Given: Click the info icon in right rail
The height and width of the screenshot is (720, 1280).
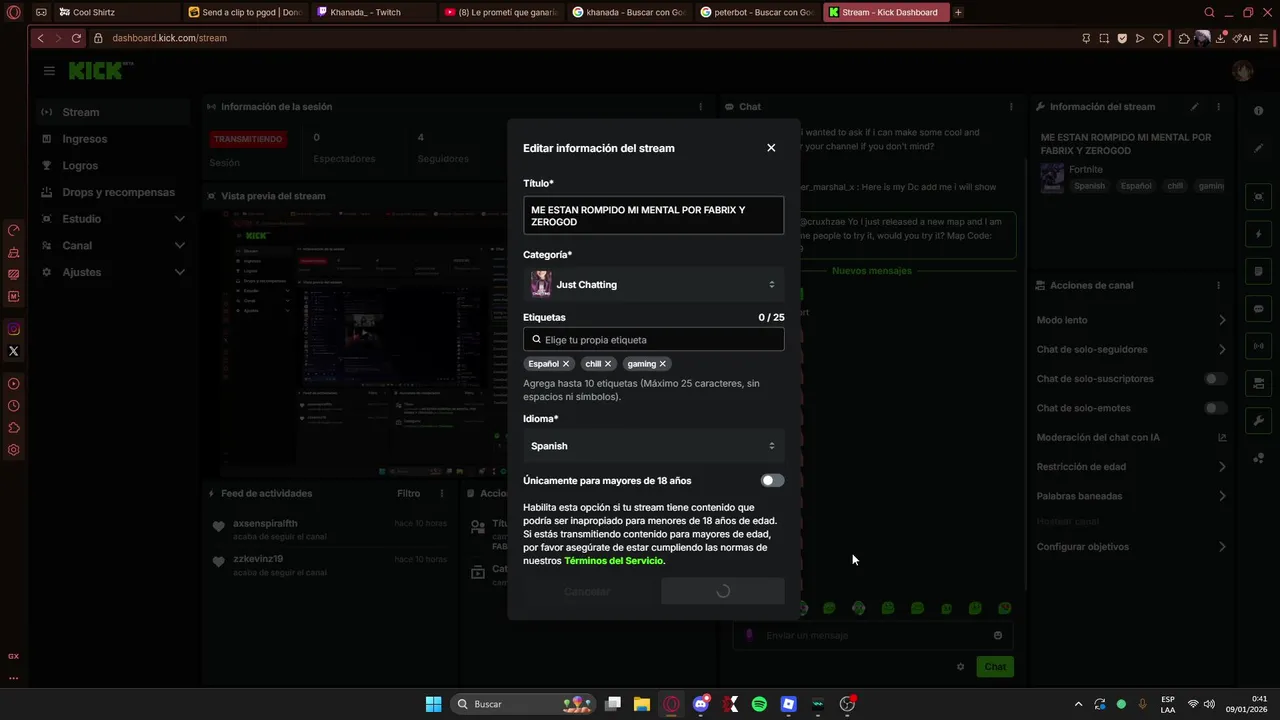Looking at the screenshot, I should point(1258,111).
